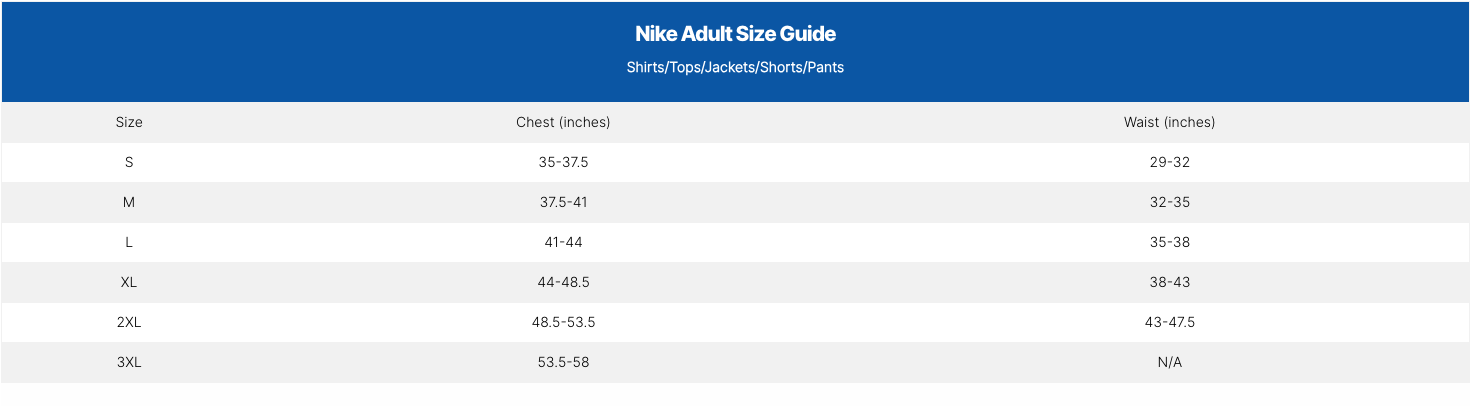Click chest value 35-37.5
The image size is (1482, 406).
[x=563, y=162]
